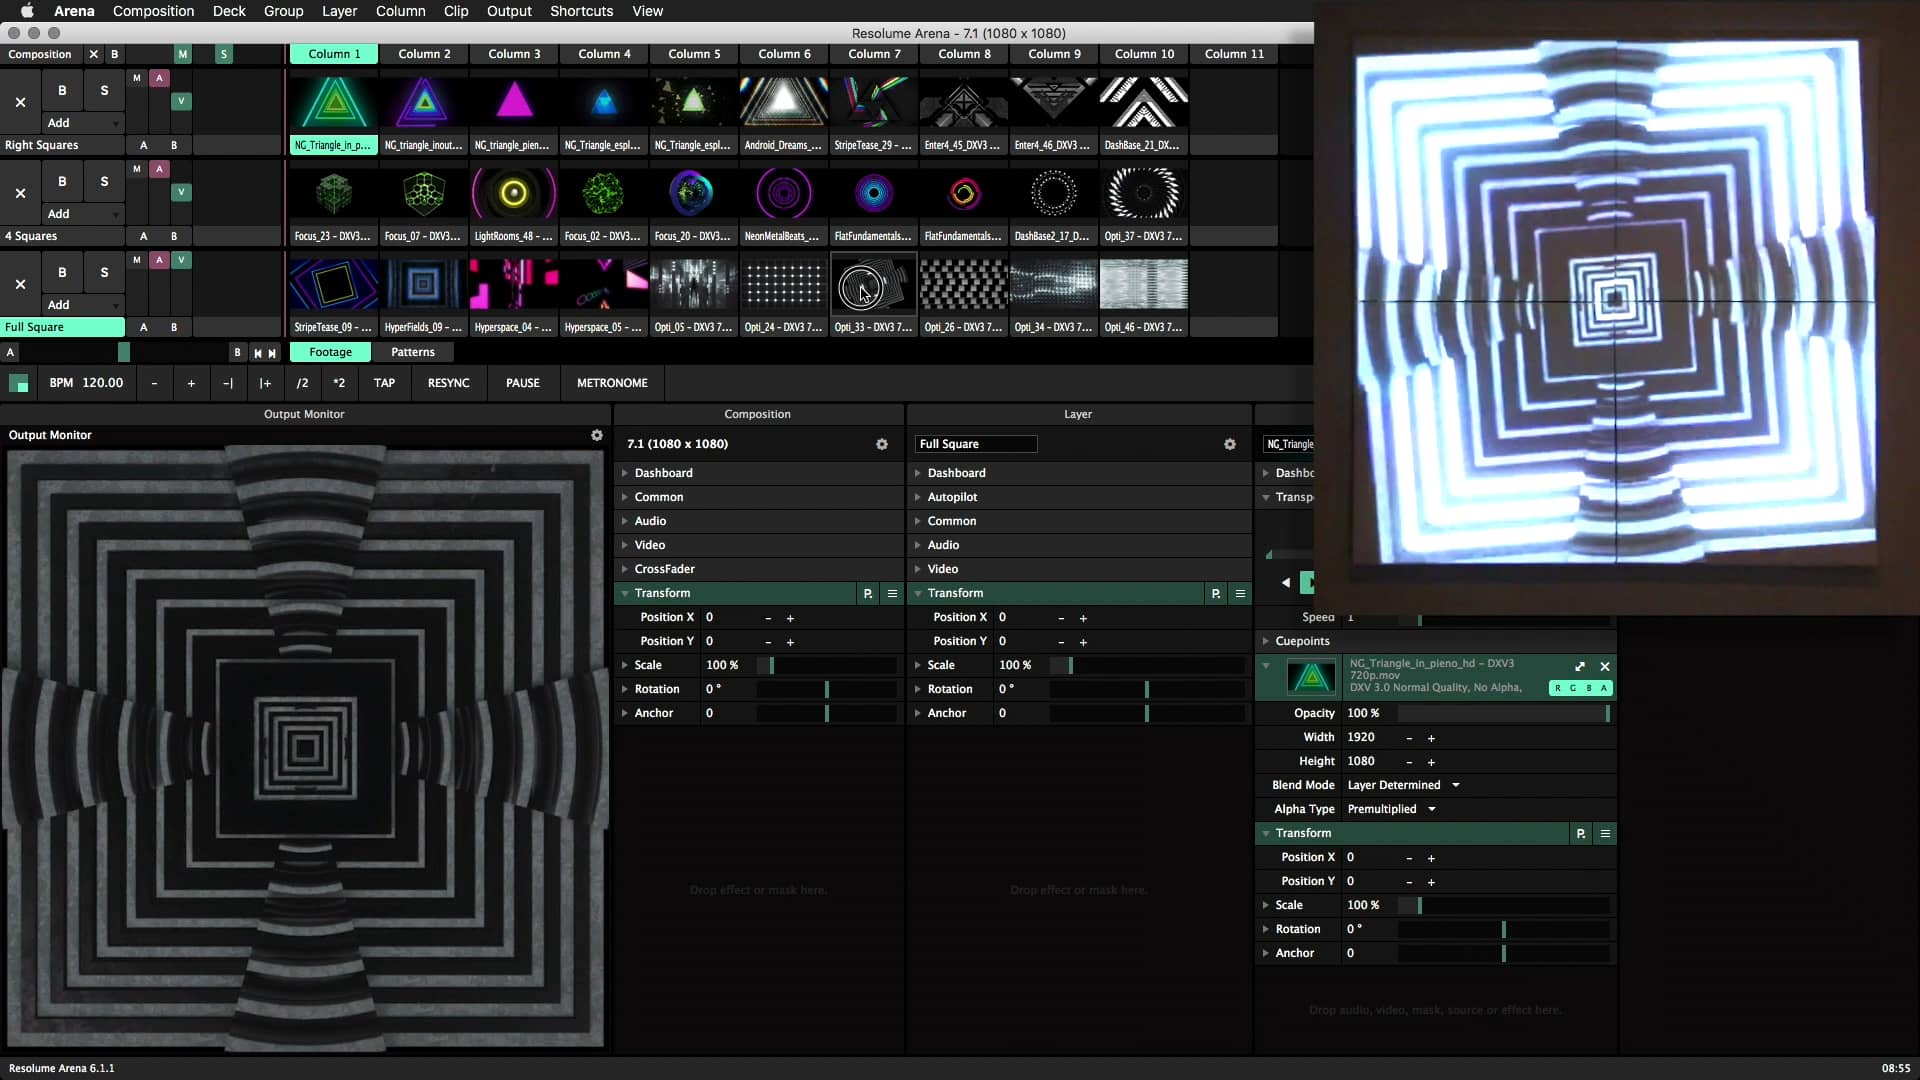
Task: Toggle the M mute on Full Square layer
Action: pyautogui.click(x=136, y=260)
